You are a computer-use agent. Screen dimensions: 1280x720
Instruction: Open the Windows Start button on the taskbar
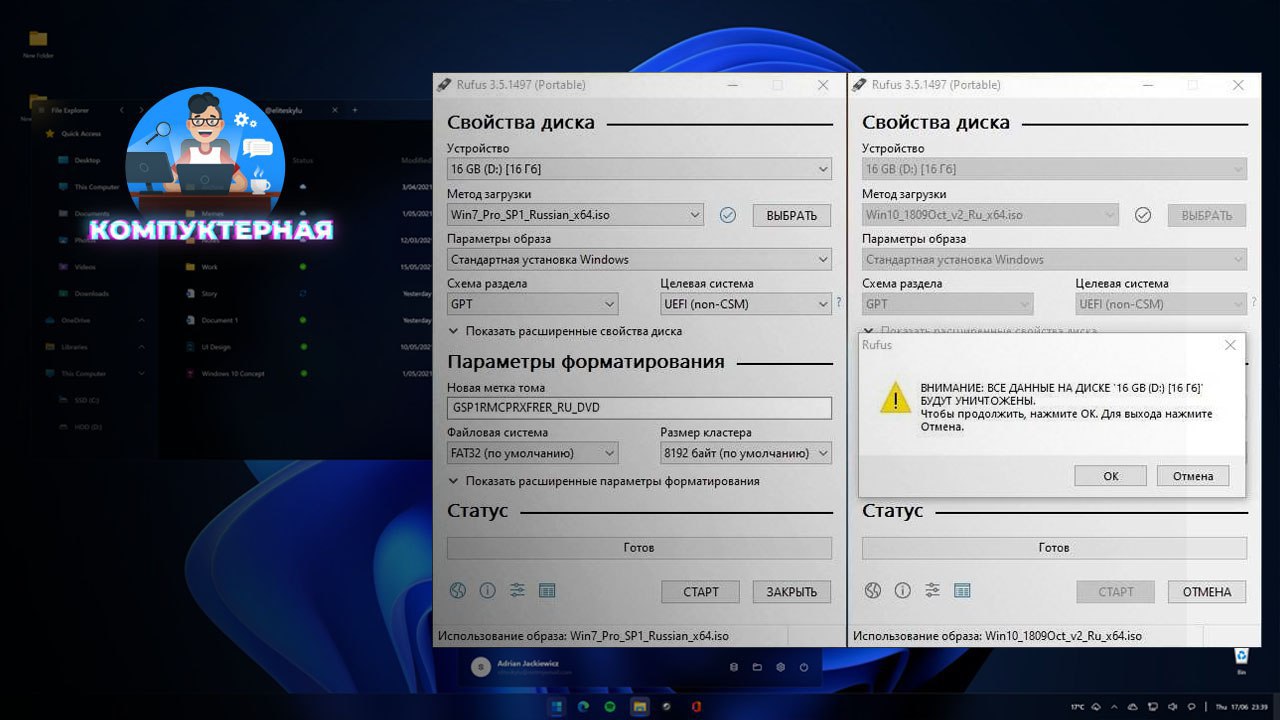(555, 707)
